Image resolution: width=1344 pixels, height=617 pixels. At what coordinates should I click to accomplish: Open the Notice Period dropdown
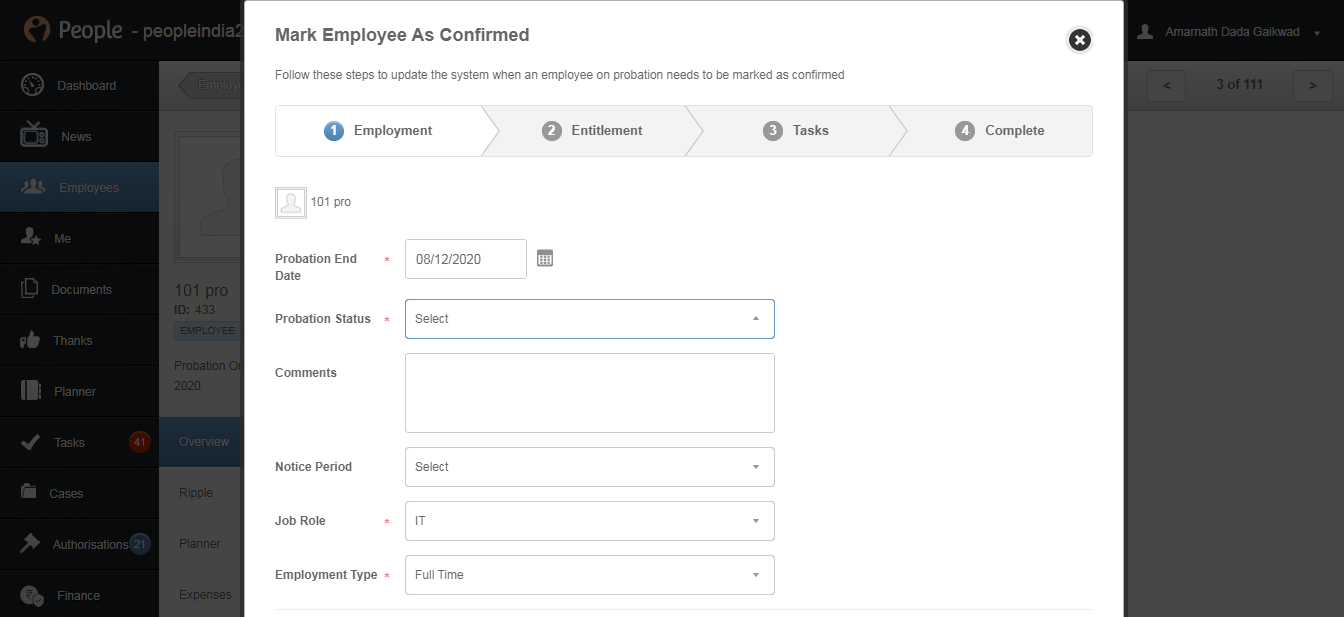589,467
